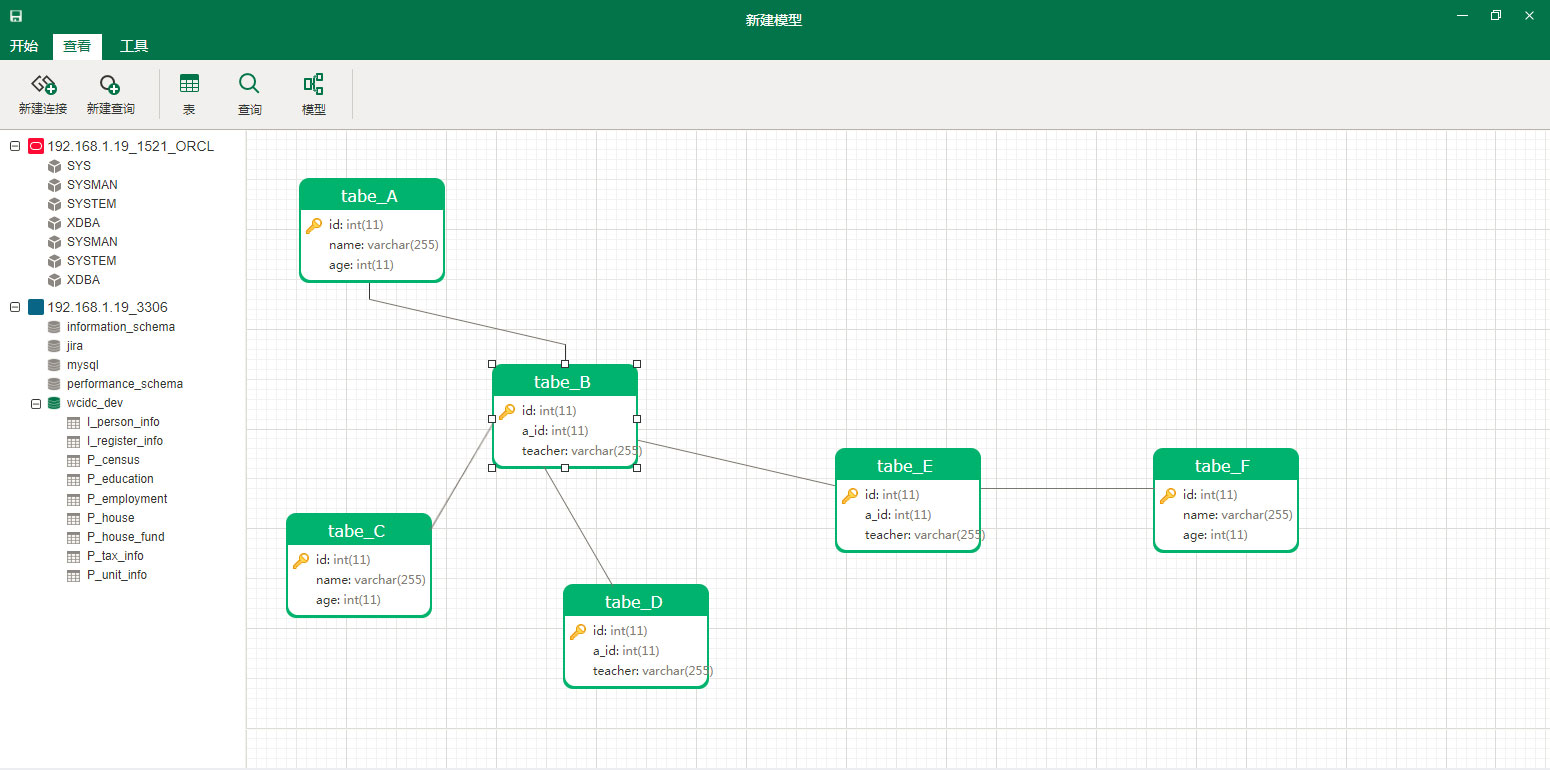Select the SYSTEM schema under ORCL
Viewport: 1550px width, 770px height.
91,204
